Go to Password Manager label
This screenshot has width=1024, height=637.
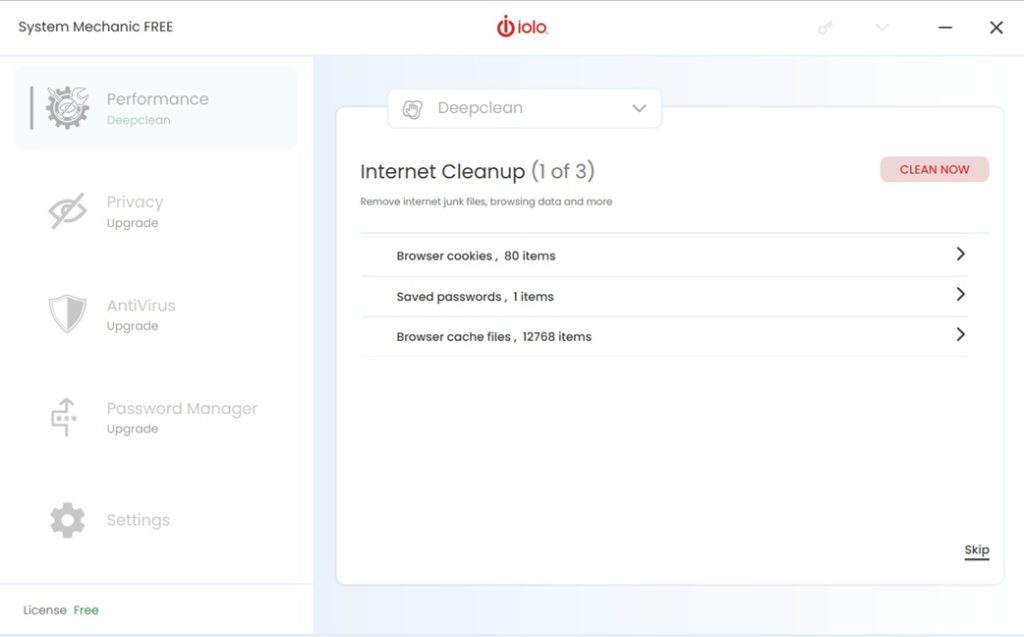pyautogui.click(x=182, y=408)
